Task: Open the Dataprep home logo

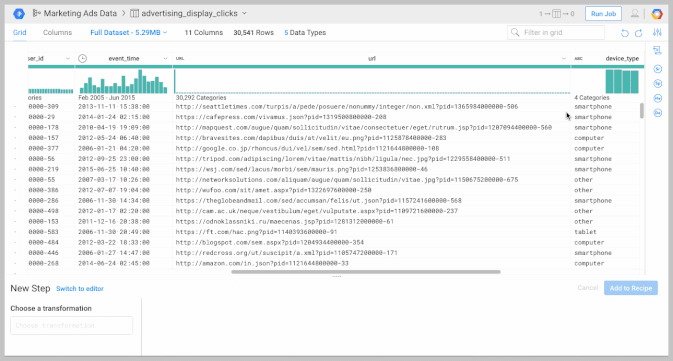Action: point(18,14)
